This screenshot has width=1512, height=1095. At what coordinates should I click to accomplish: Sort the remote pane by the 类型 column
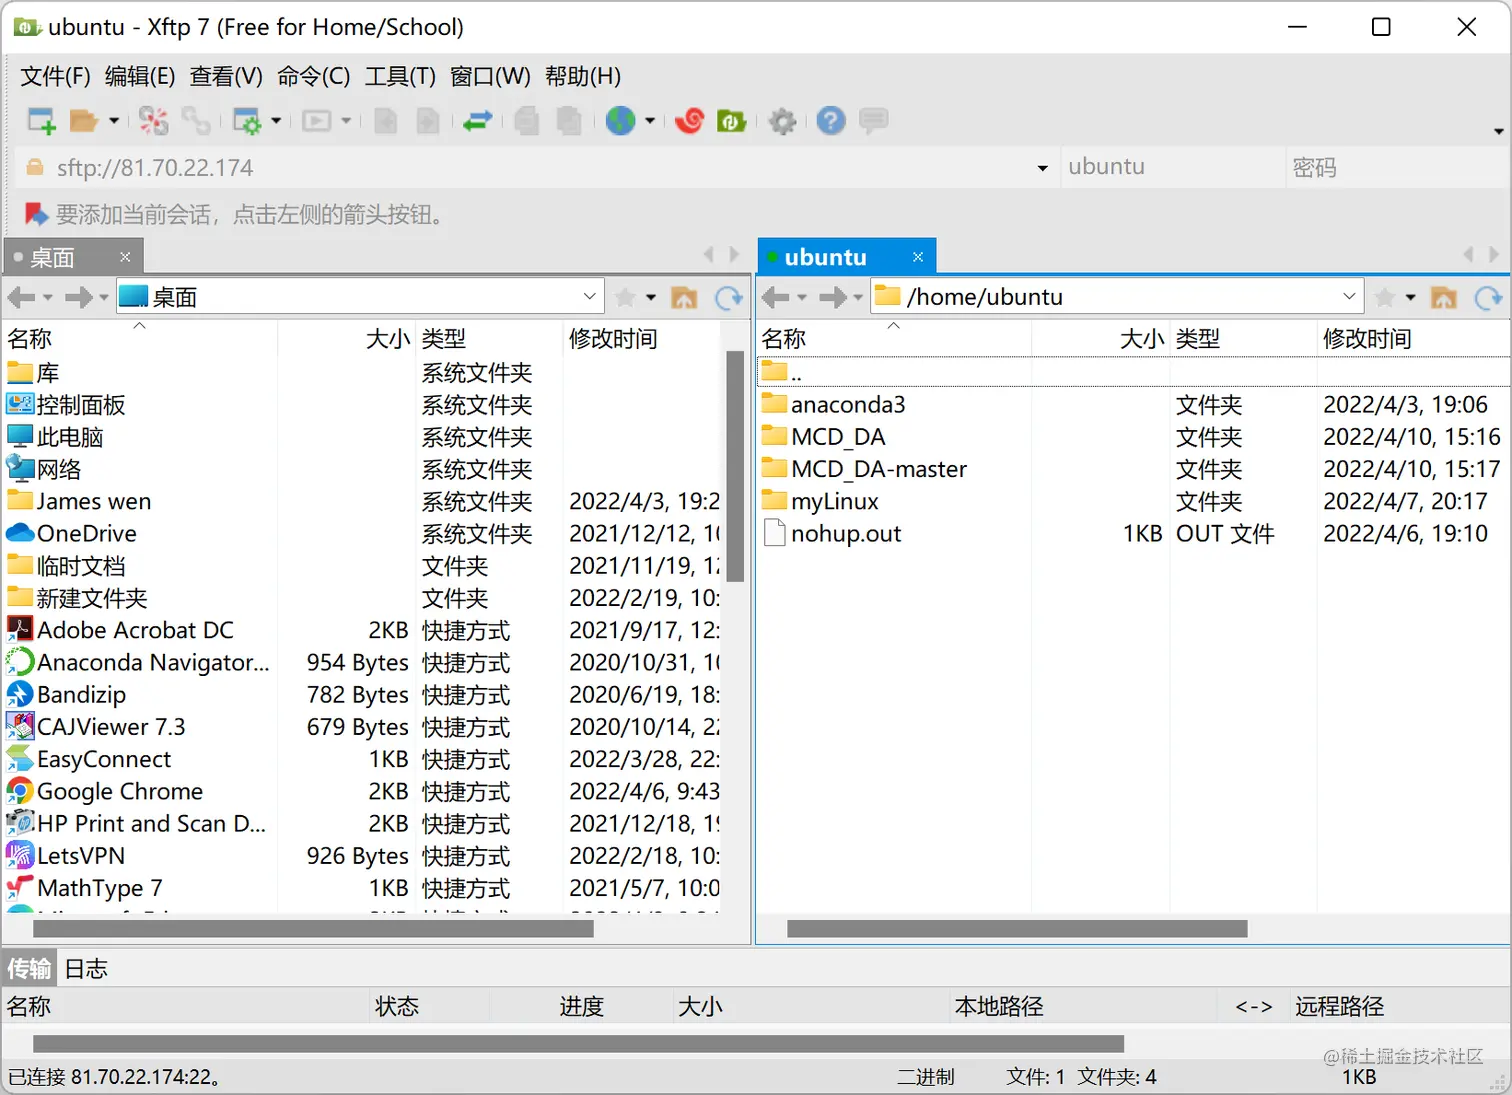click(1243, 339)
